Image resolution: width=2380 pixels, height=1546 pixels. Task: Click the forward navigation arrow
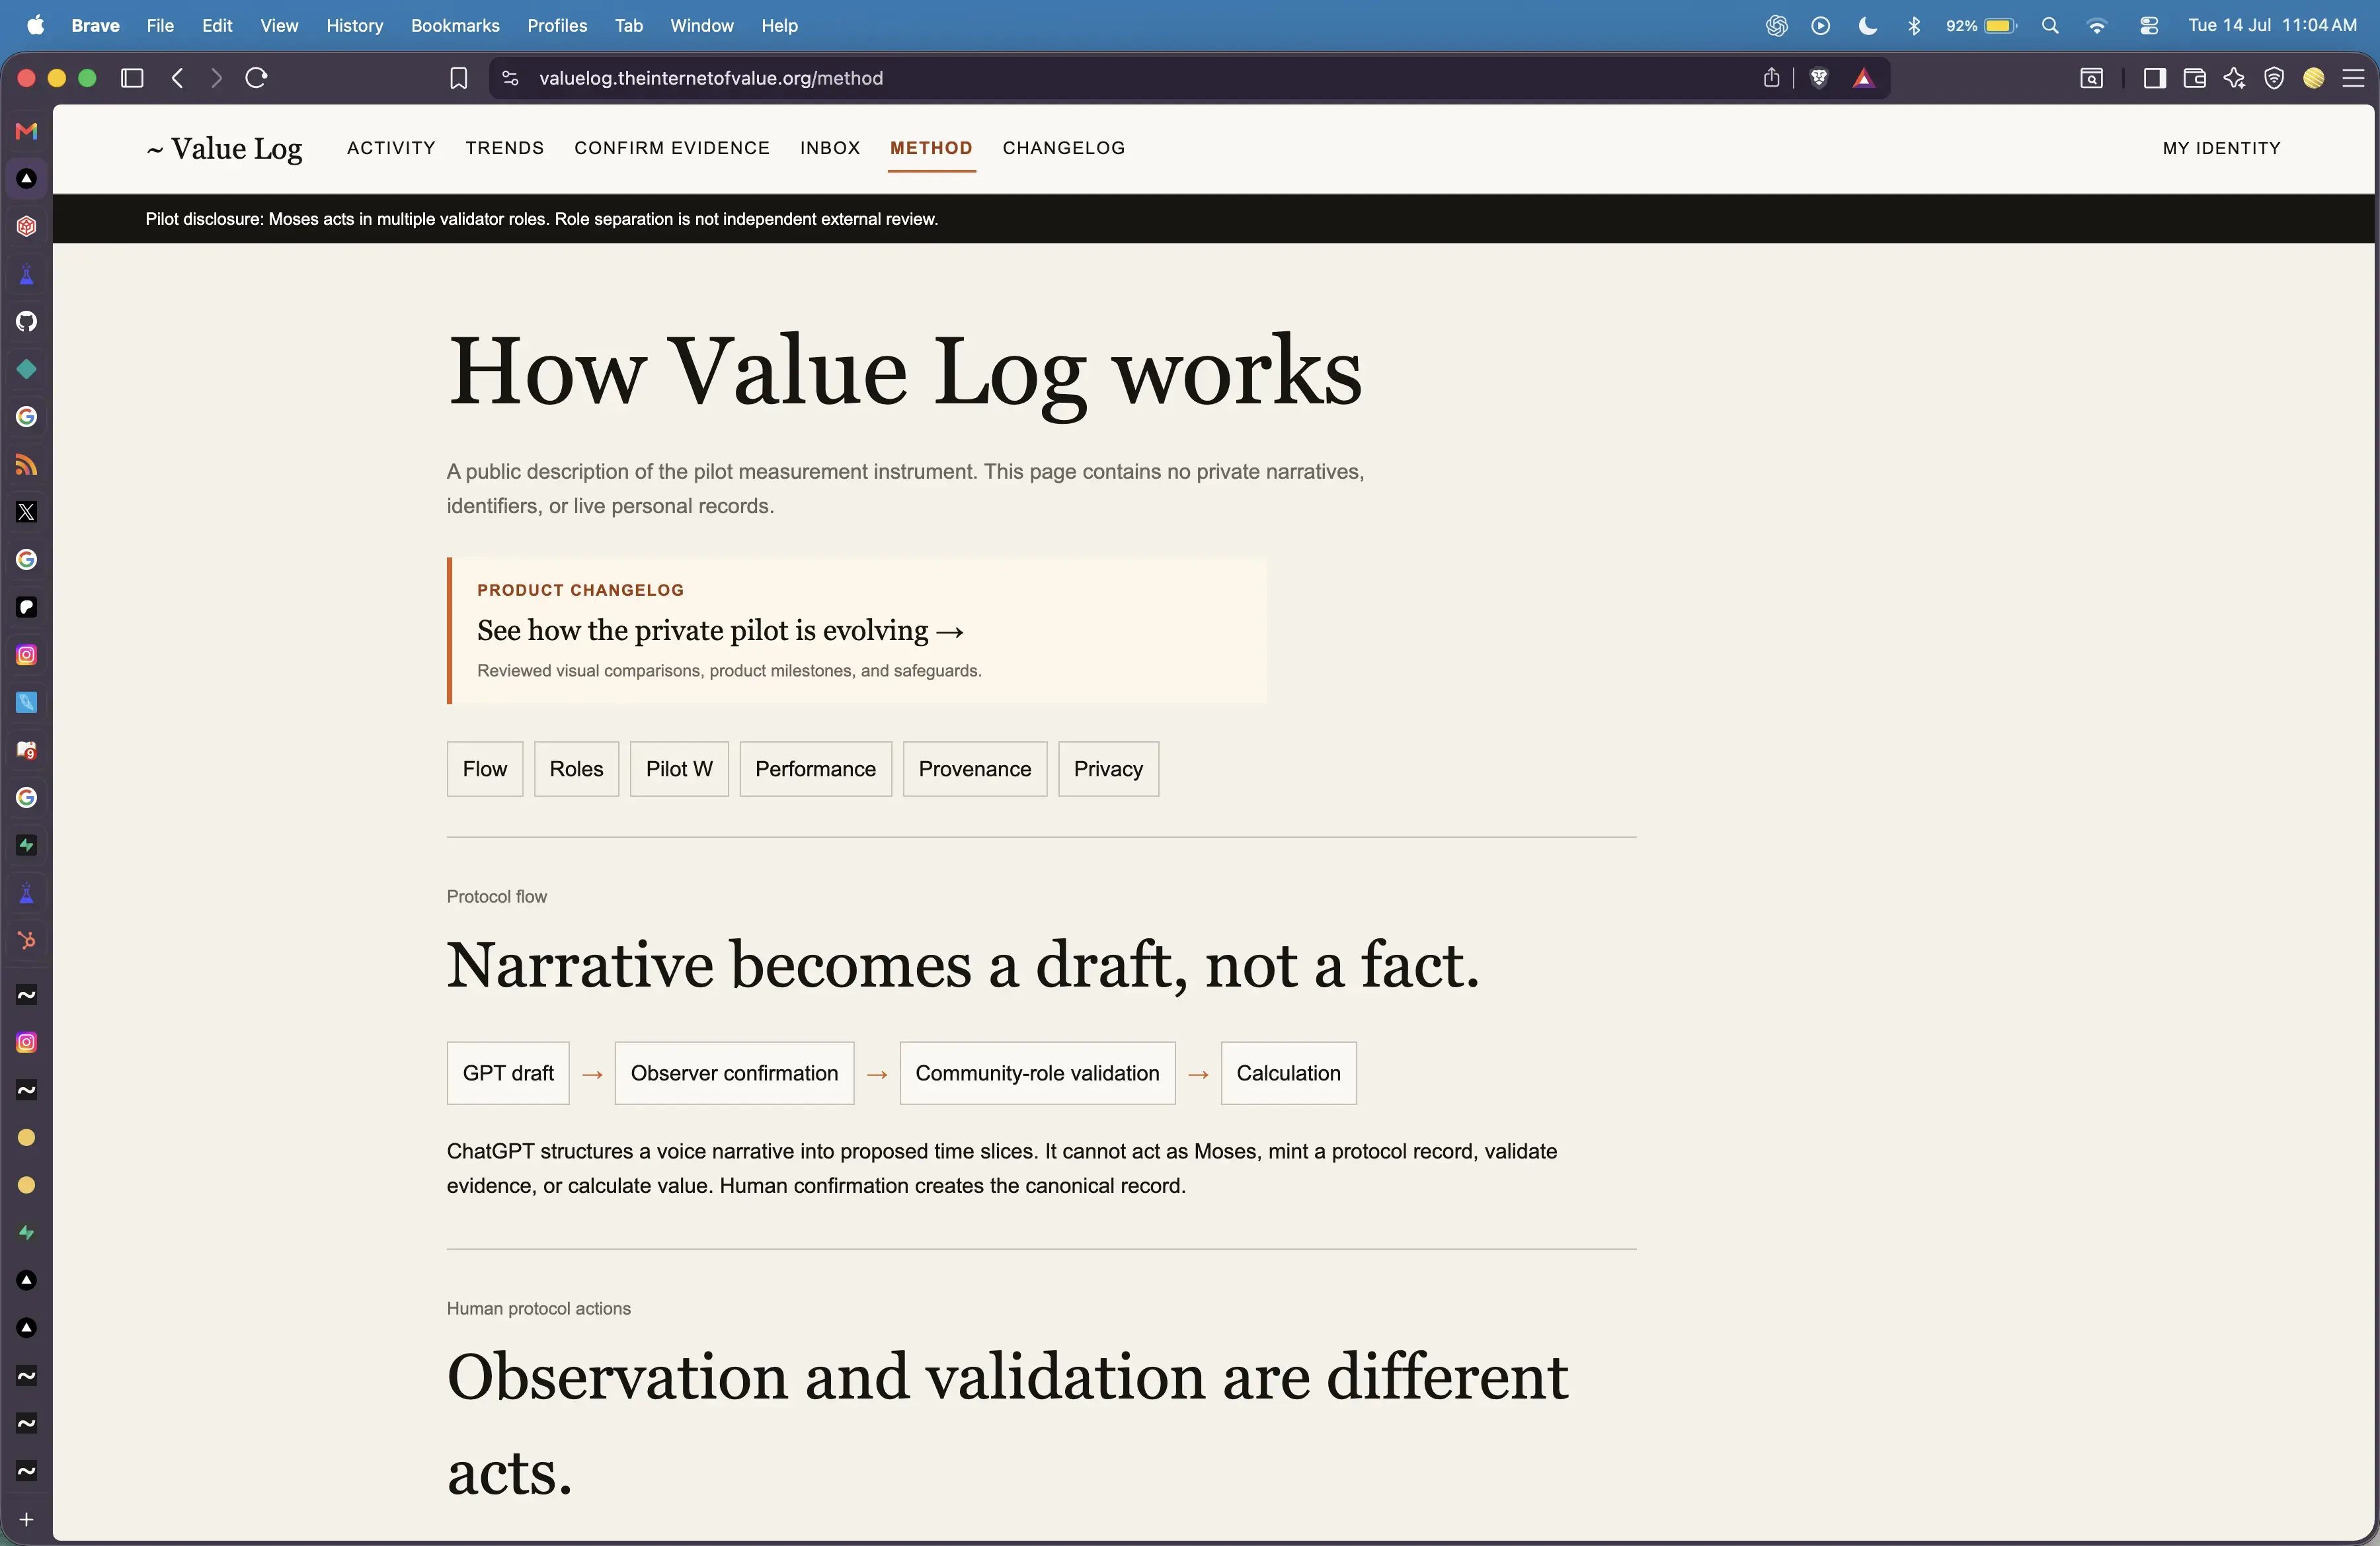pos(216,78)
